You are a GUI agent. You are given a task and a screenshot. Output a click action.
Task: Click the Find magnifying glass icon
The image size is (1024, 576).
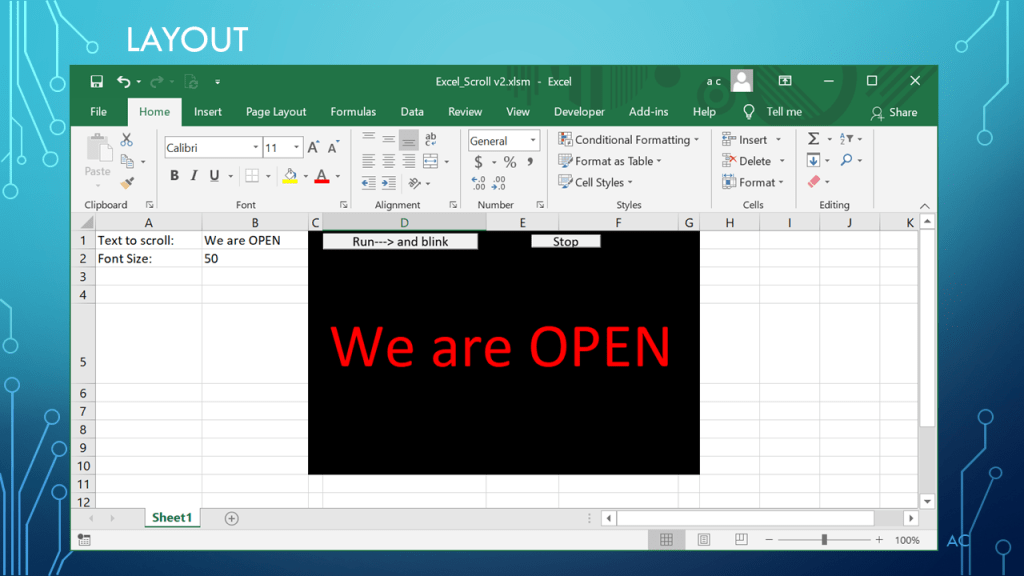[845, 161]
